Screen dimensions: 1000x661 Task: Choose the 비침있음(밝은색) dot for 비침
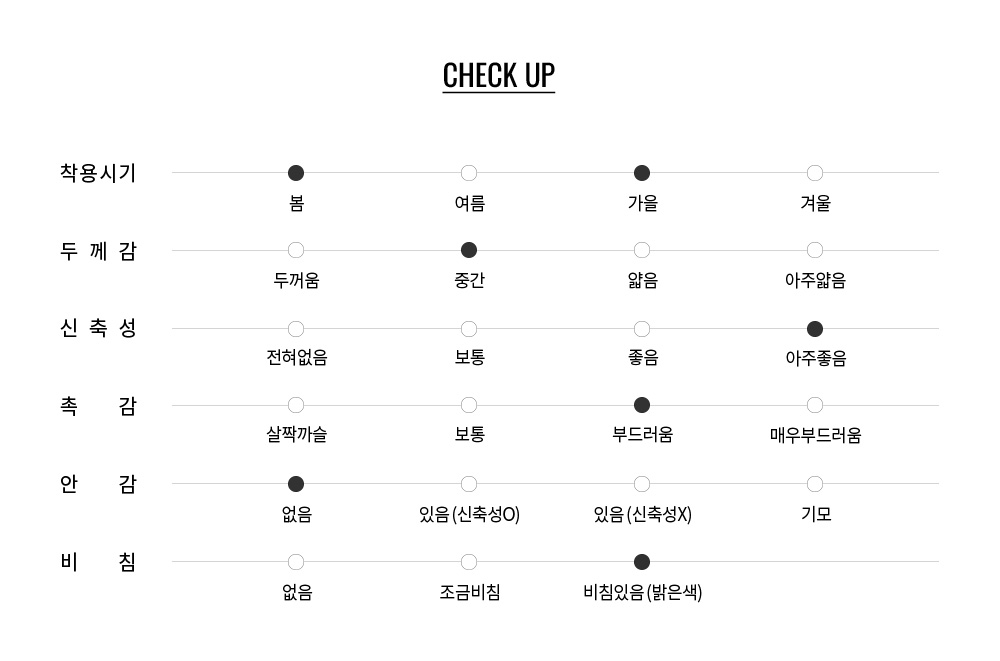(642, 562)
